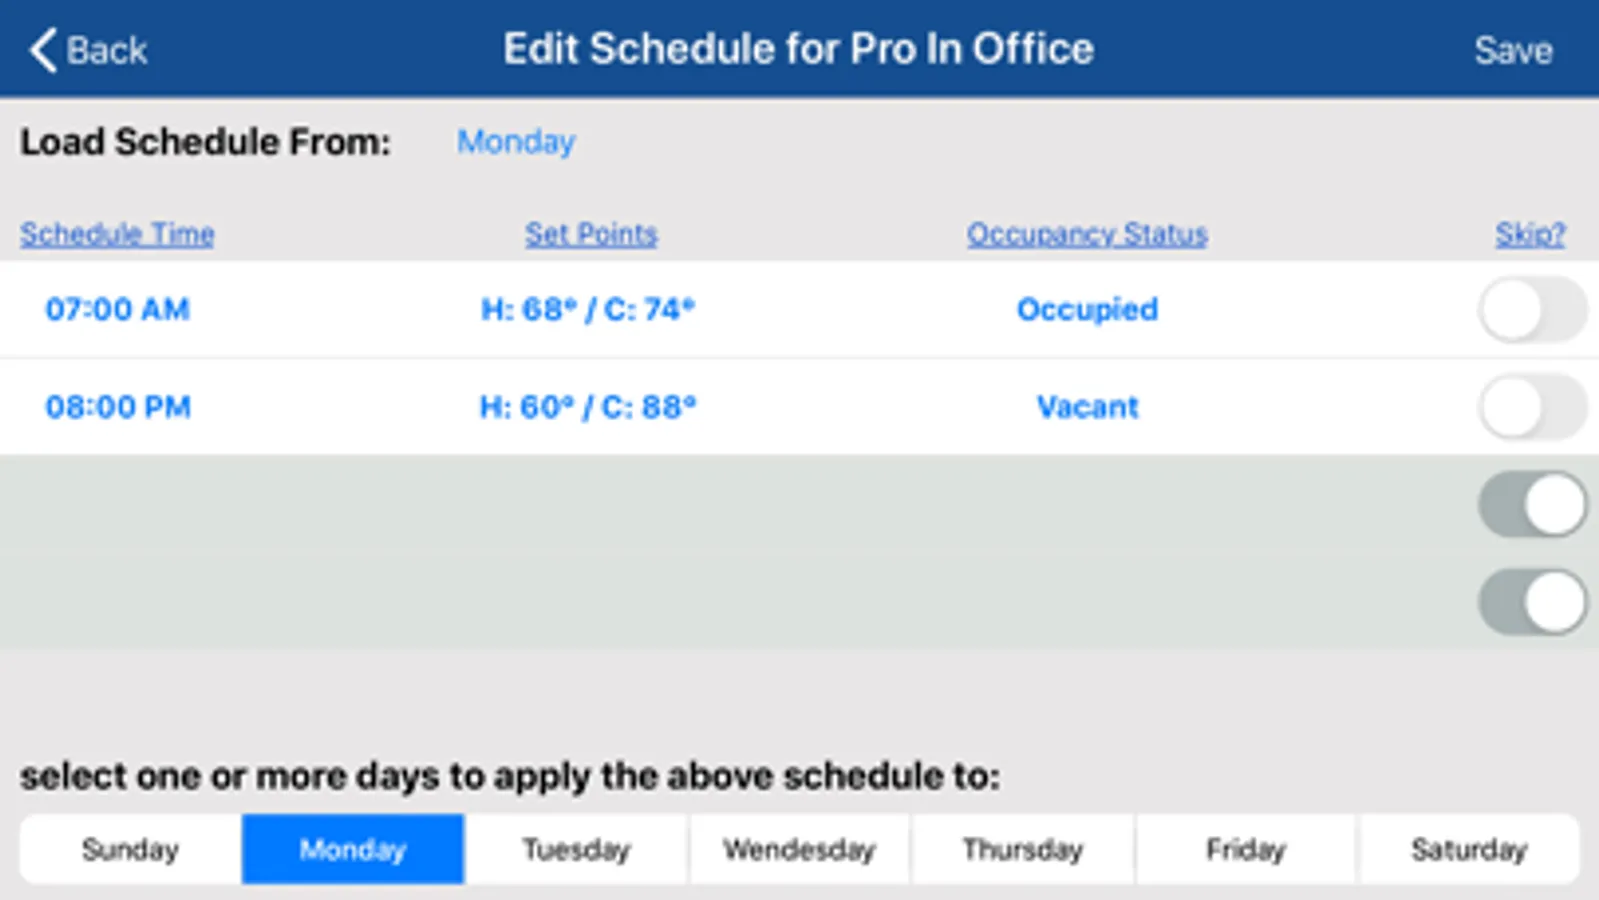Change the 07:00 AM schedule time
Screen dimensions: 1599x900
coord(117,309)
